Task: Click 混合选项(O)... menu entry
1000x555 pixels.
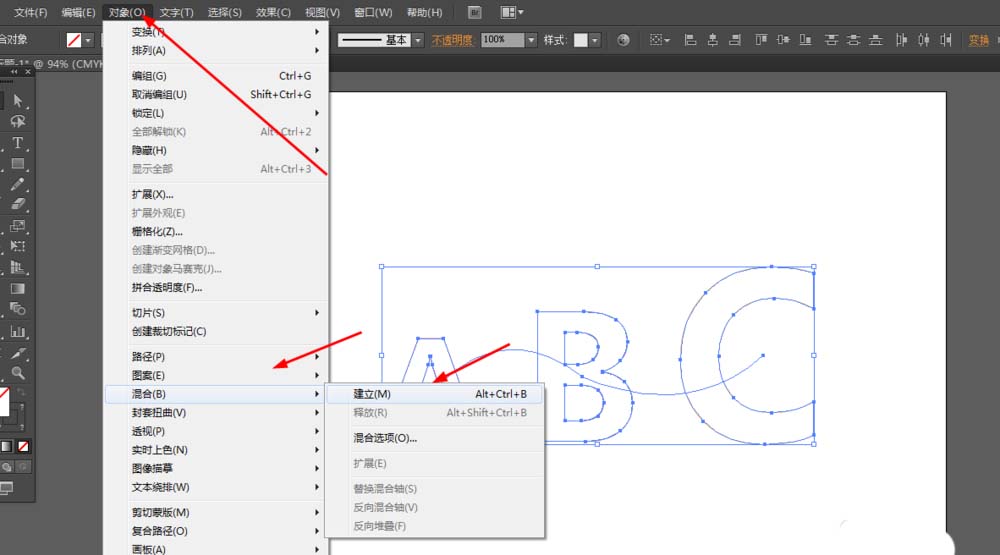Action: pos(385,438)
